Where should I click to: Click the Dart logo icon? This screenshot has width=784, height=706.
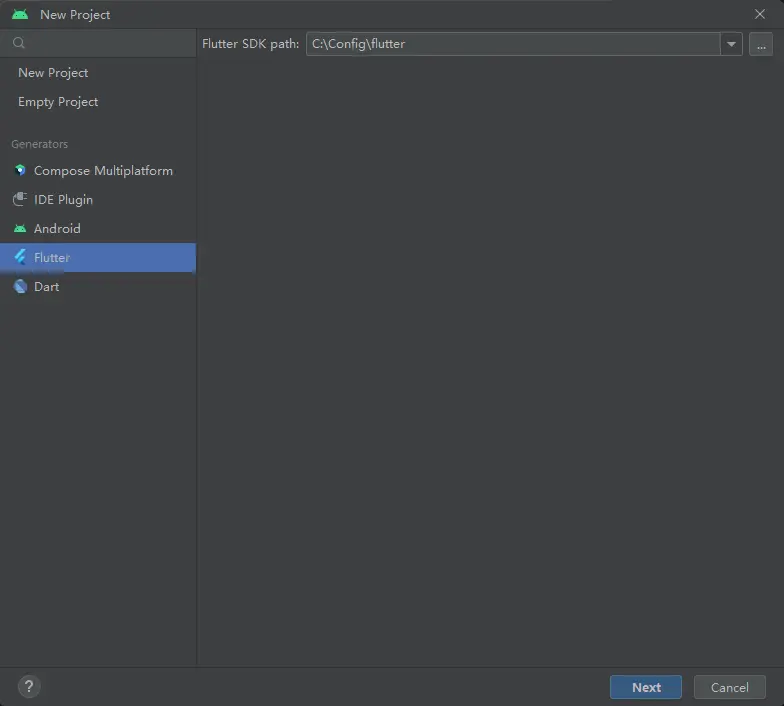tap(20, 286)
